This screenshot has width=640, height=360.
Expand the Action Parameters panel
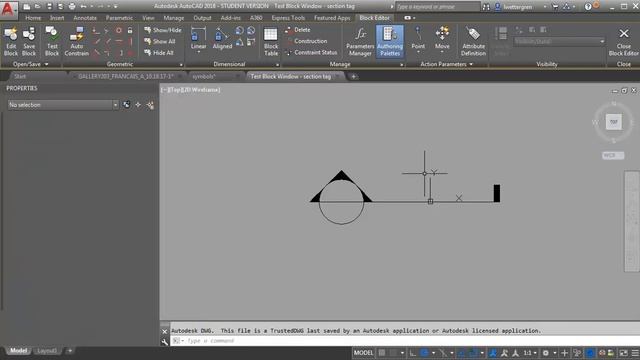click(x=446, y=64)
